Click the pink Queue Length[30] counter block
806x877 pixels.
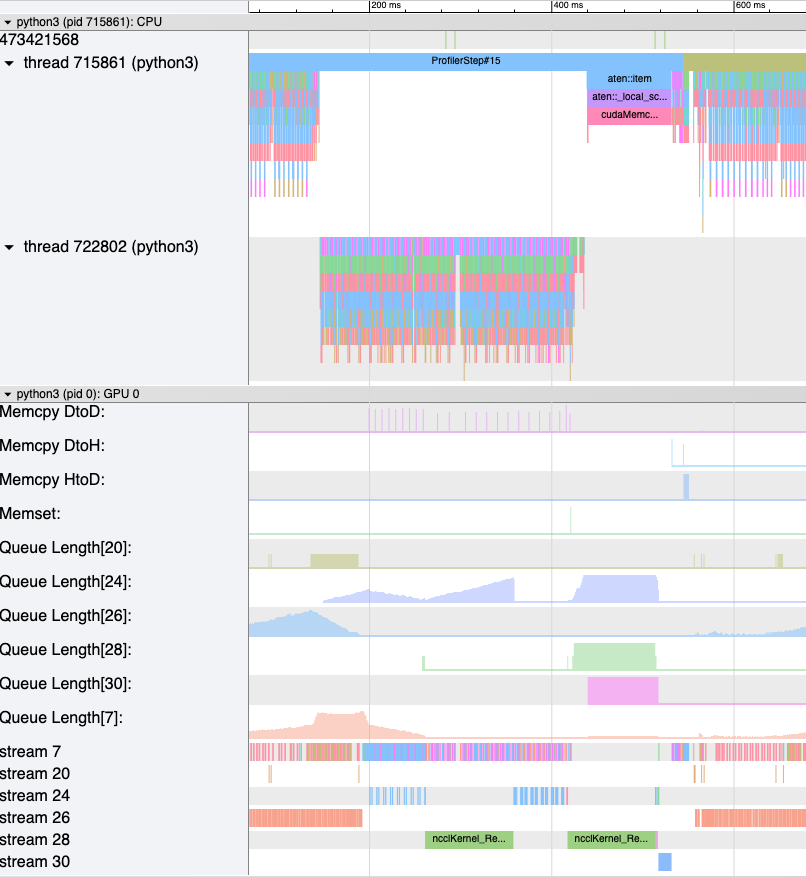622,690
